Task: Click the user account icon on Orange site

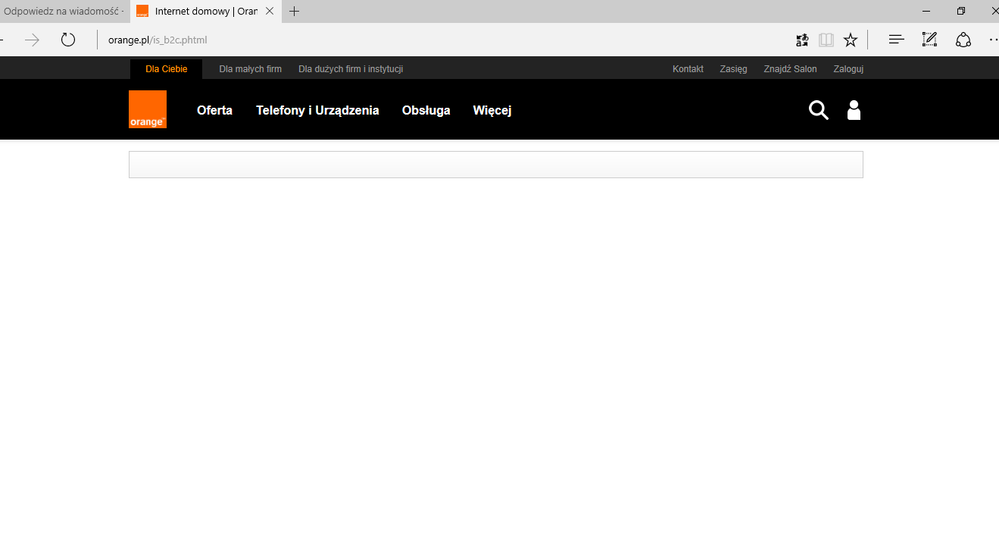Action: [x=854, y=110]
